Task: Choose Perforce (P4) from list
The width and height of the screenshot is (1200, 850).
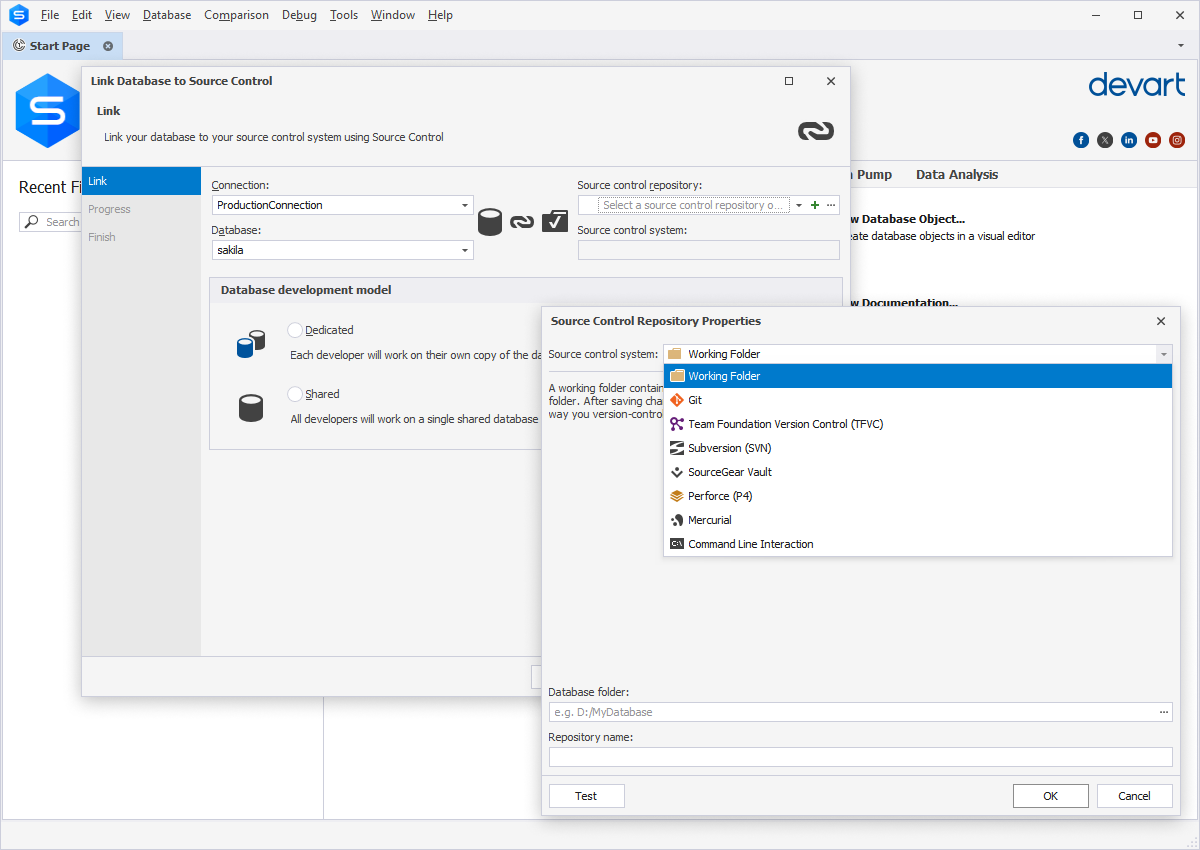Action: tap(719, 496)
